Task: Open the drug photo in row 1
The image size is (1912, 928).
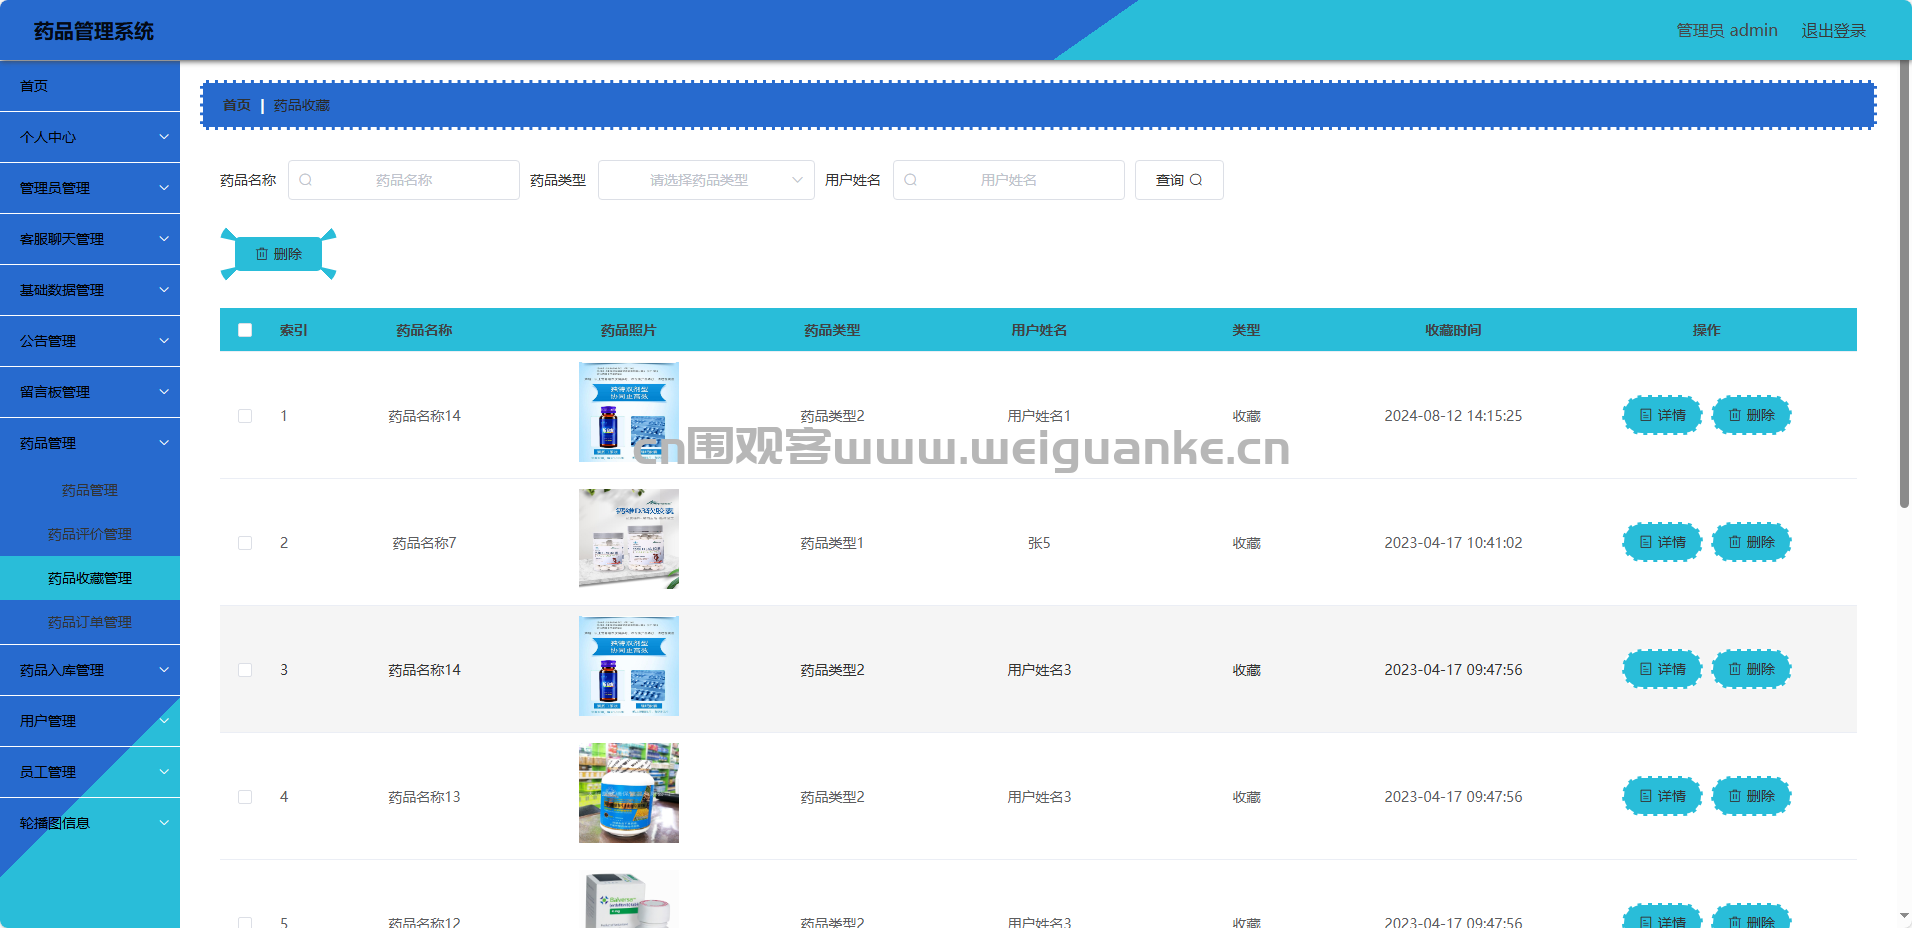Action: pyautogui.click(x=629, y=412)
